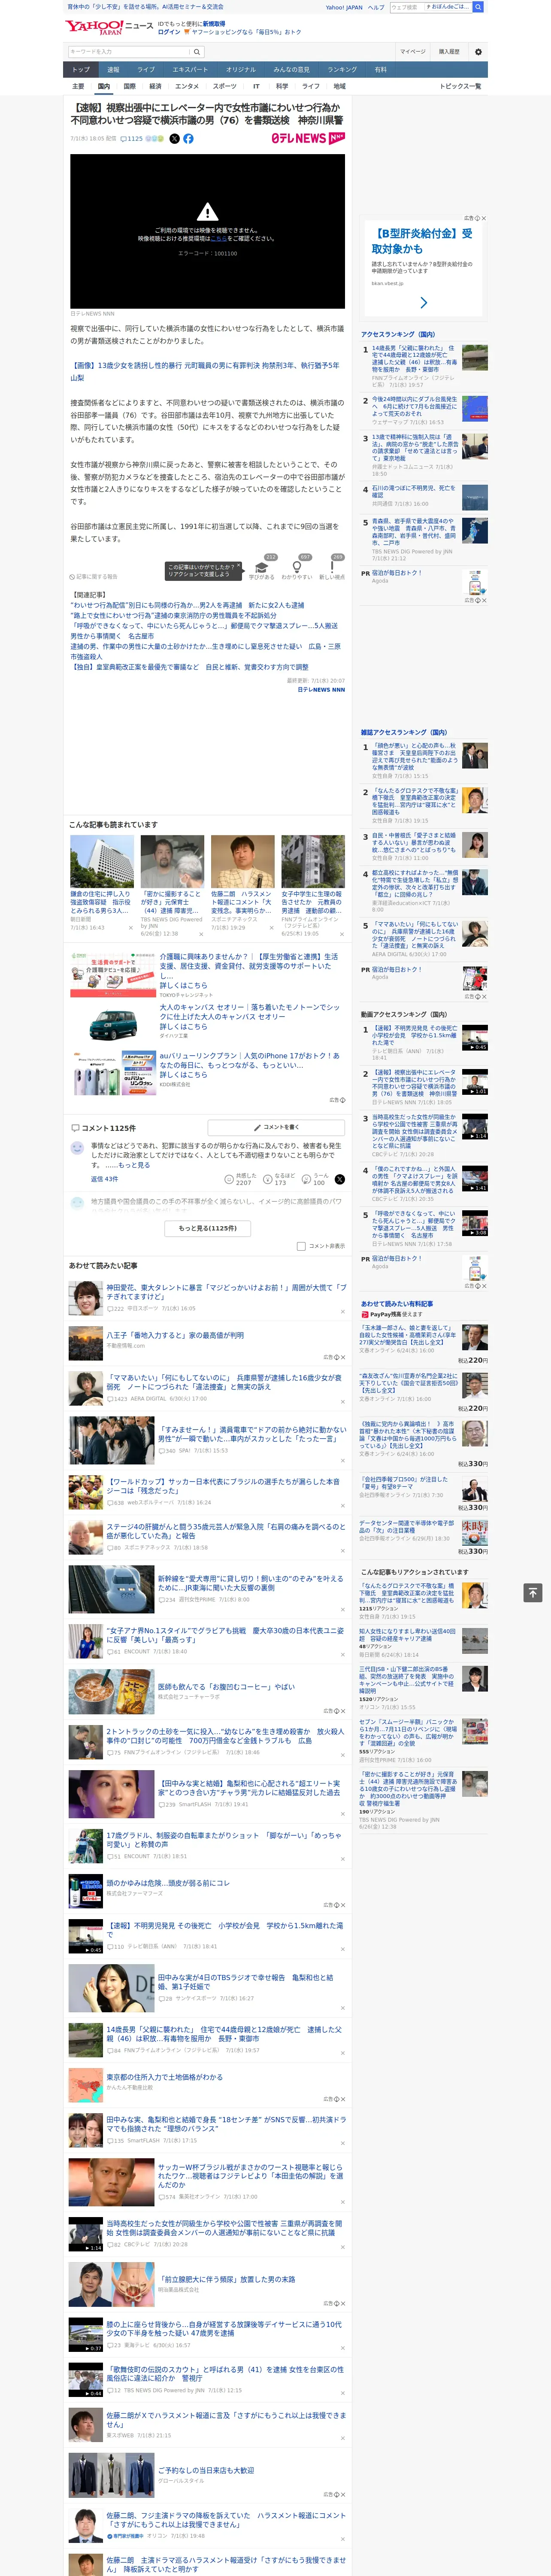
Task: Open the マイページ link
Action: pos(413,52)
